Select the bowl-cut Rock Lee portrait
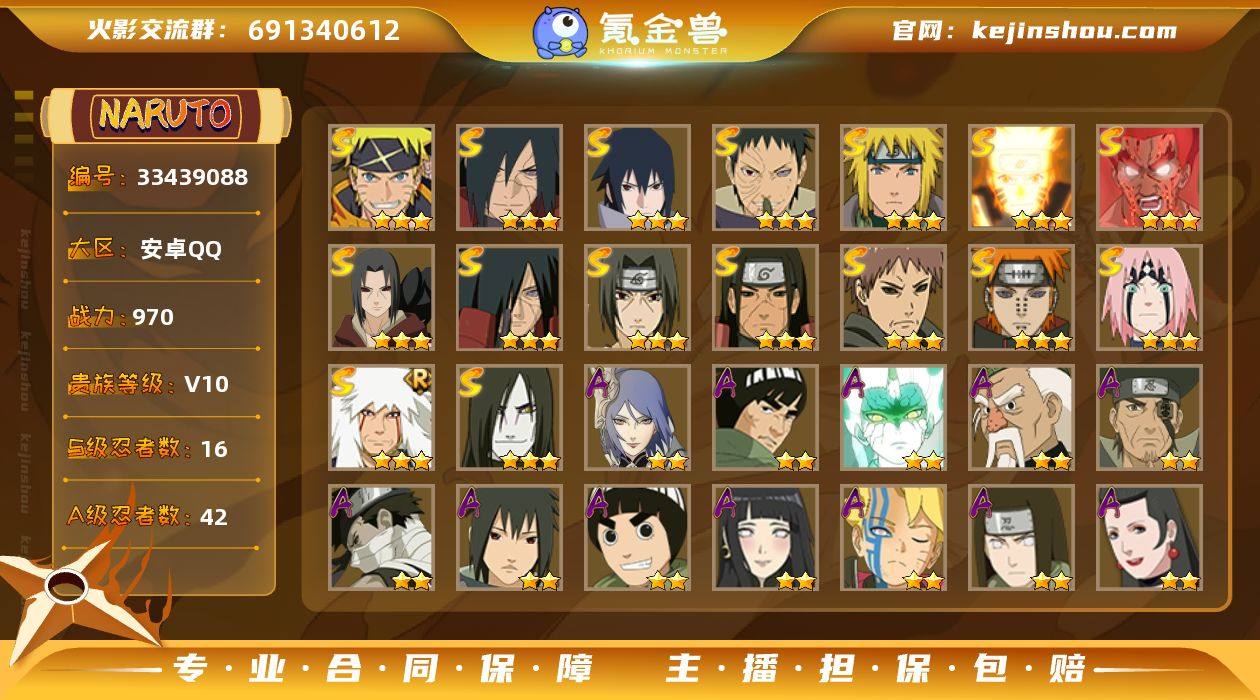1260x700 pixels. [637, 538]
